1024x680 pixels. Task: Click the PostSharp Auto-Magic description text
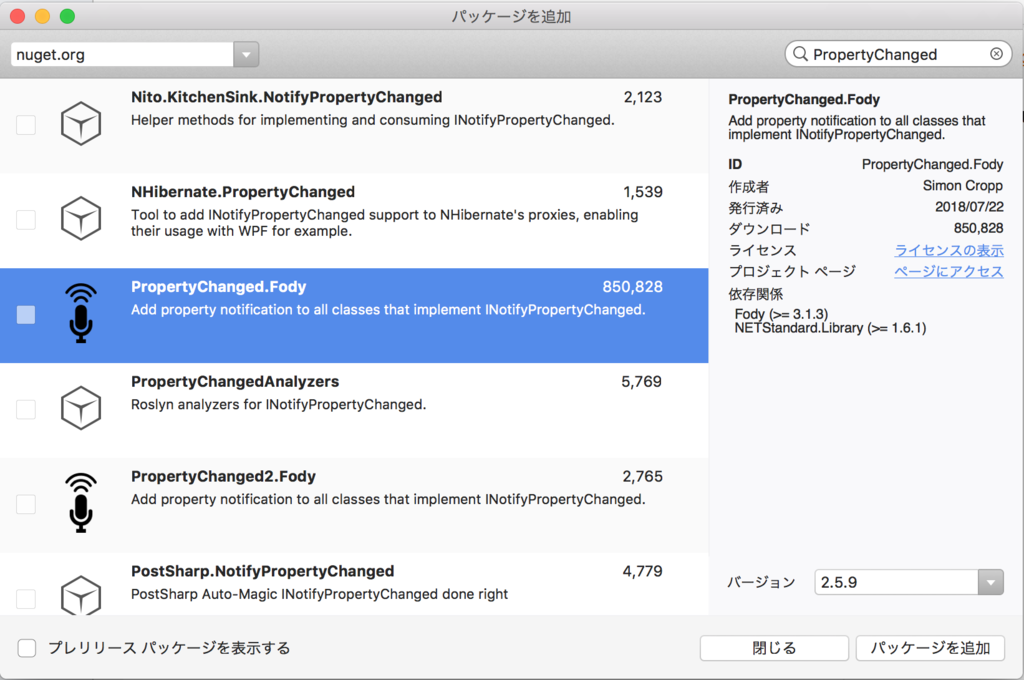[319, 594]
